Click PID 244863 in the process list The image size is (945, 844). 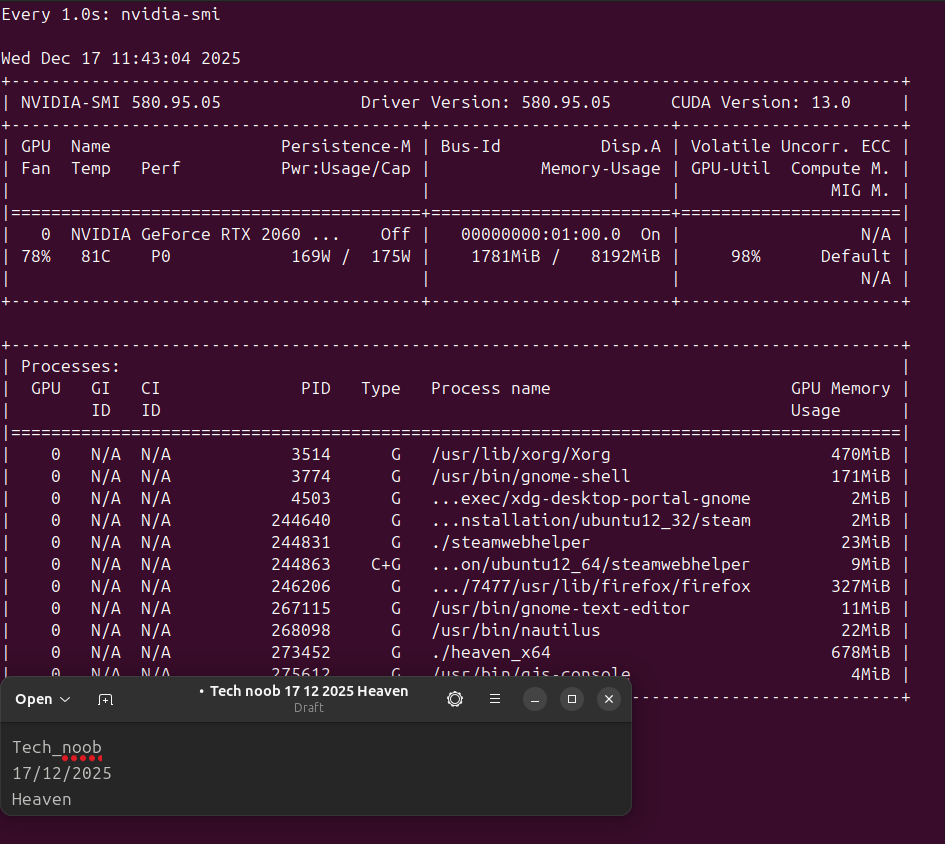click(300, 564)
